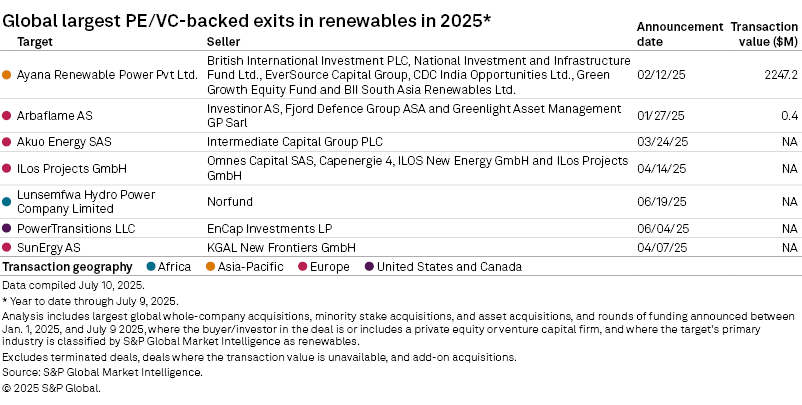Click the Norfund seller cell
Screen dimensions: 802x405
point(229,201)
